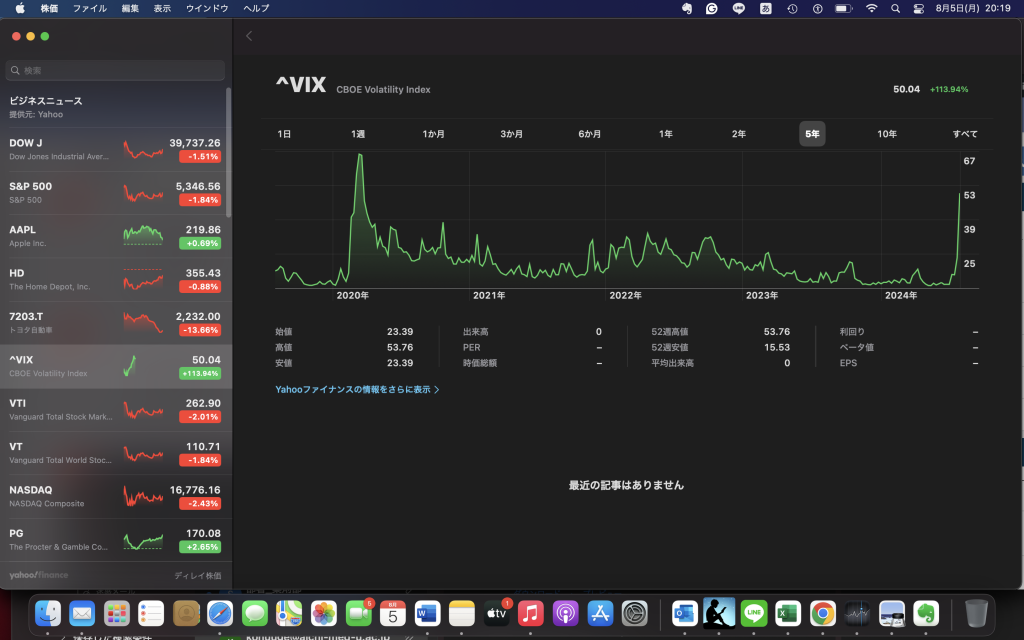The height and width of the screenshot is (640, 1024).
Task: Toggle the DOW J -1.51% change badge
Action: click(200, 157)
